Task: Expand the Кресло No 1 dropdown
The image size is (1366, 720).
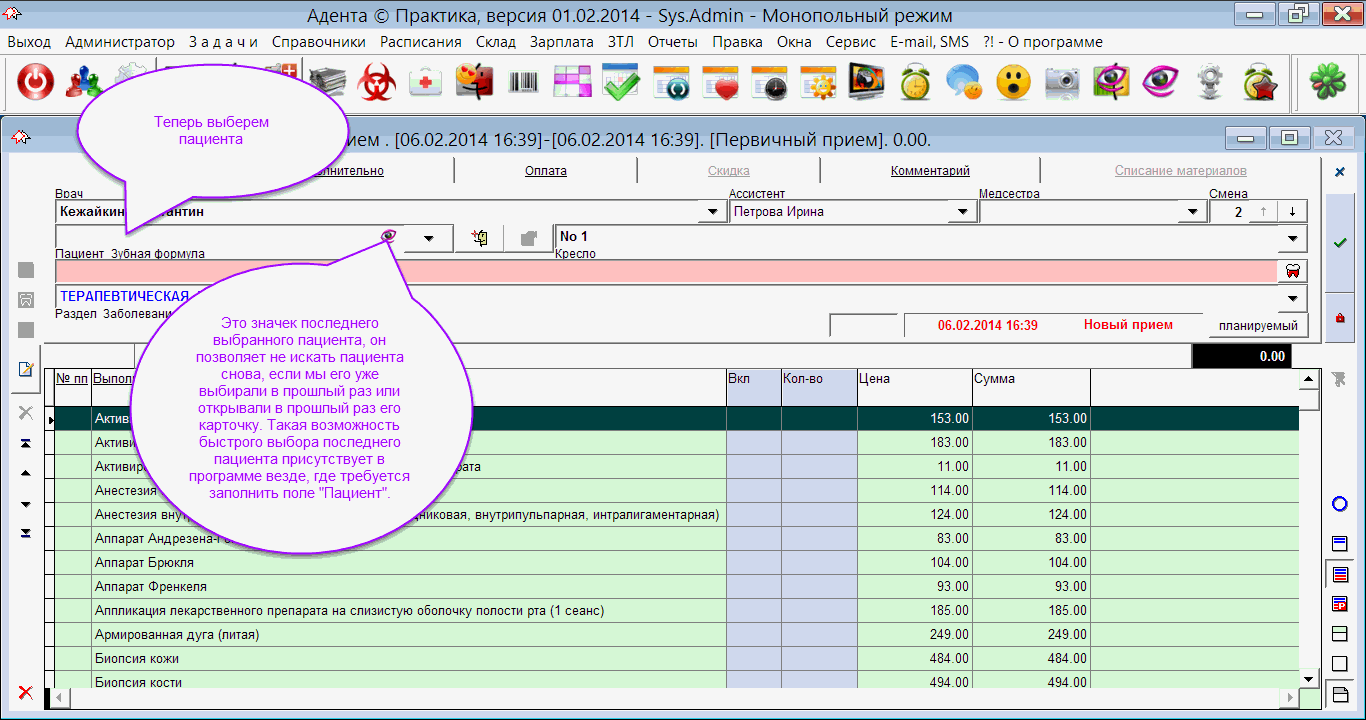Action: click(x=1293, y=238)
